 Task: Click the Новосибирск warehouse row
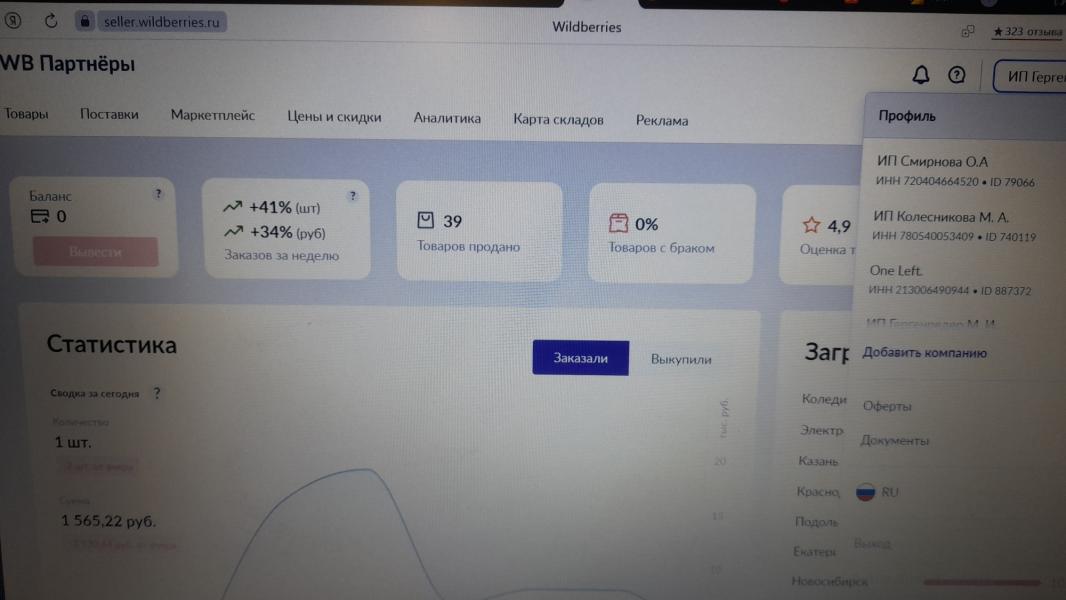[x=829, y=581]
